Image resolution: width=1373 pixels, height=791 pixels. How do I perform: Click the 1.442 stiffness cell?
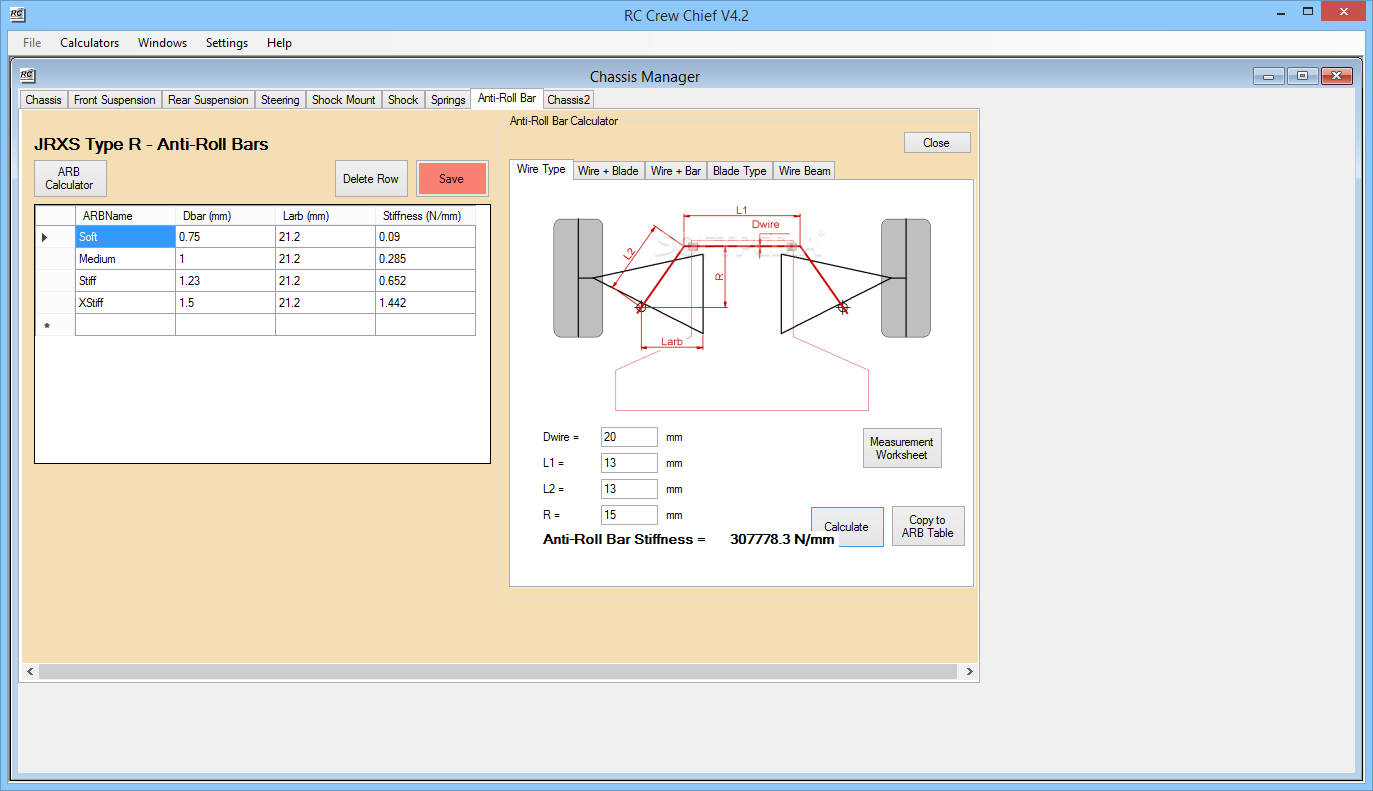pos(425,303)
